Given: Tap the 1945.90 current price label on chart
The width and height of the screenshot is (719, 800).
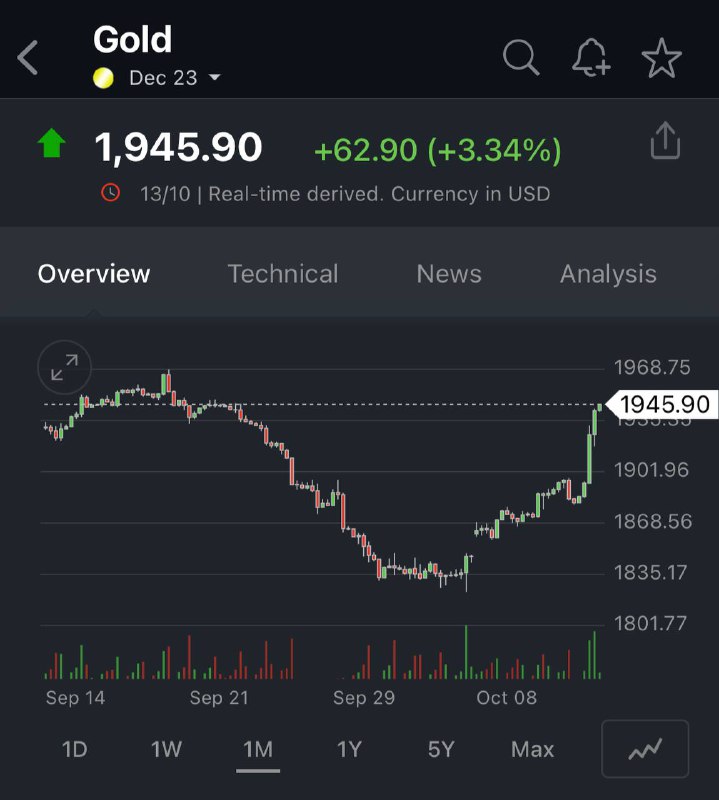Looking at the screenshot, I should pyautogui.click(x=662, y=404).
